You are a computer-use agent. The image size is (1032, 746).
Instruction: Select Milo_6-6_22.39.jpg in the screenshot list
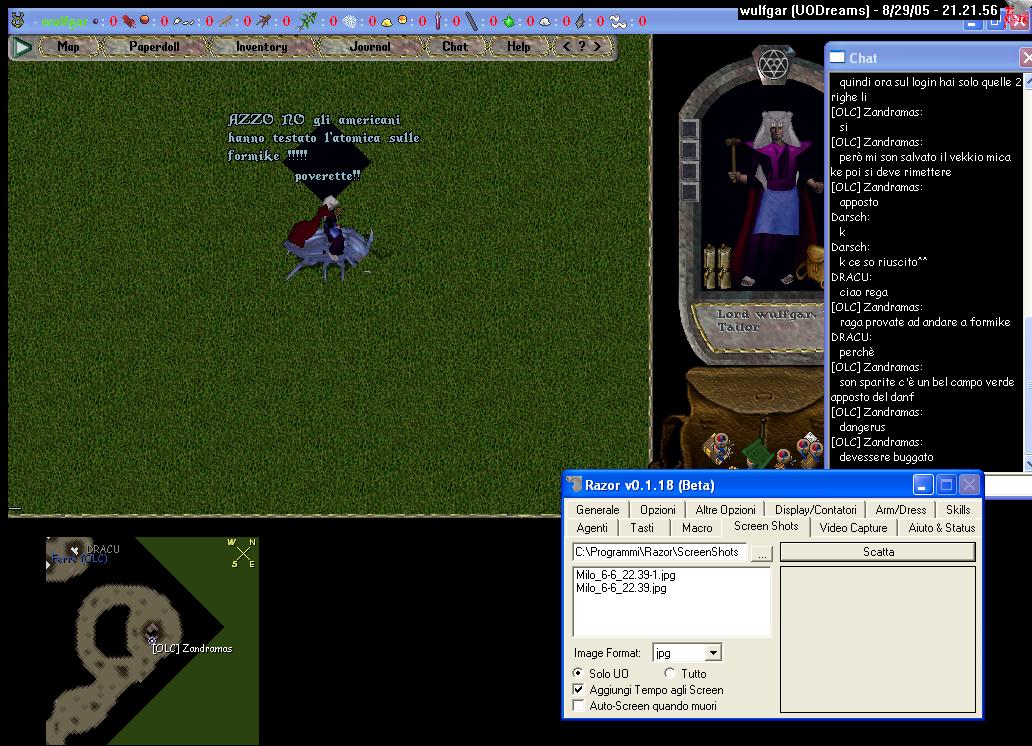tap(621, 588)
